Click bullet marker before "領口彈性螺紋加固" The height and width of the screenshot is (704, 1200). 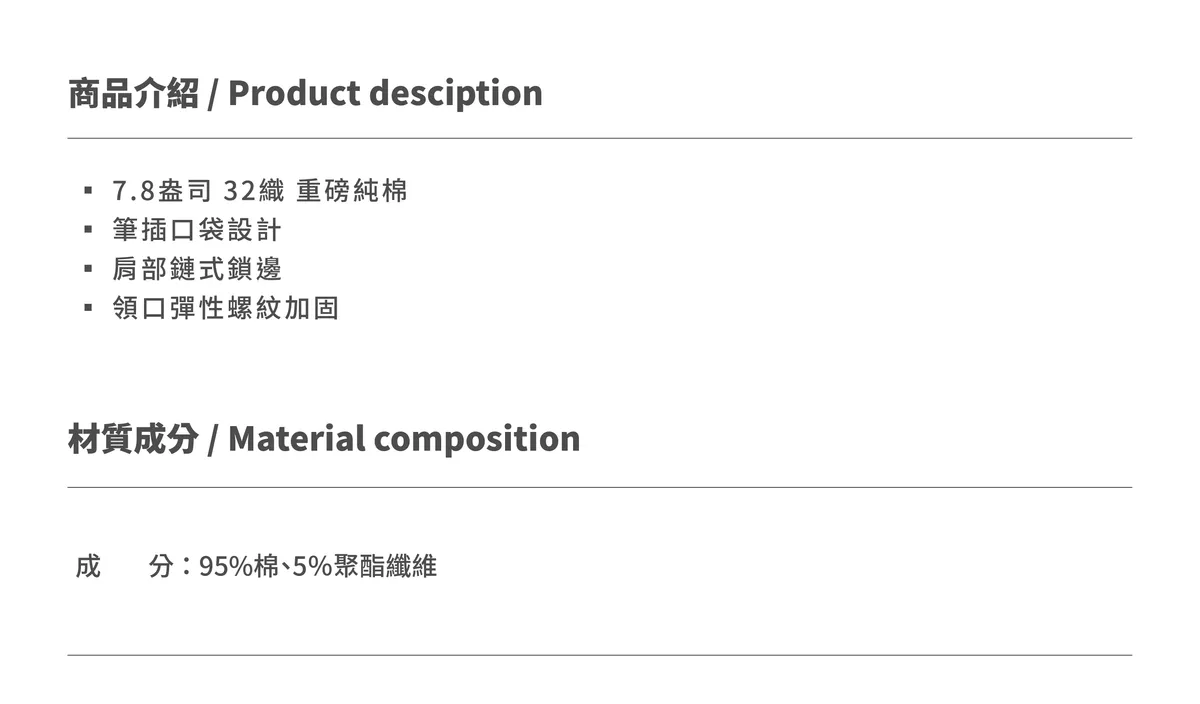tap(88, 308)
